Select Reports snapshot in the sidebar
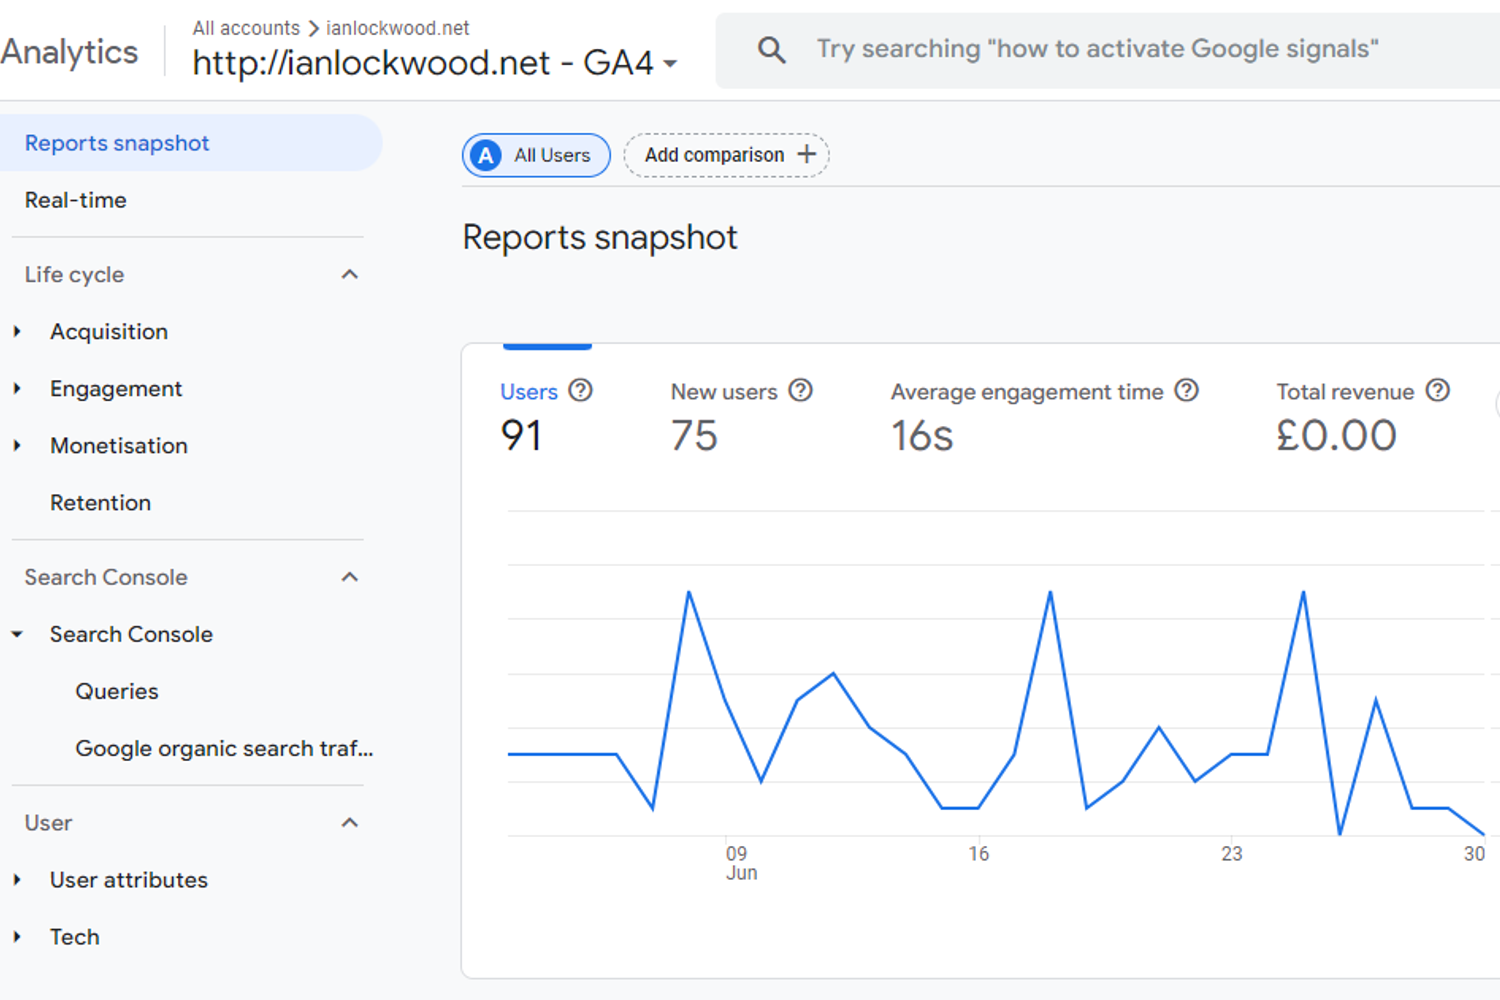Image resolution: width=1500 pixels, height=1000 pixels. 117,142
